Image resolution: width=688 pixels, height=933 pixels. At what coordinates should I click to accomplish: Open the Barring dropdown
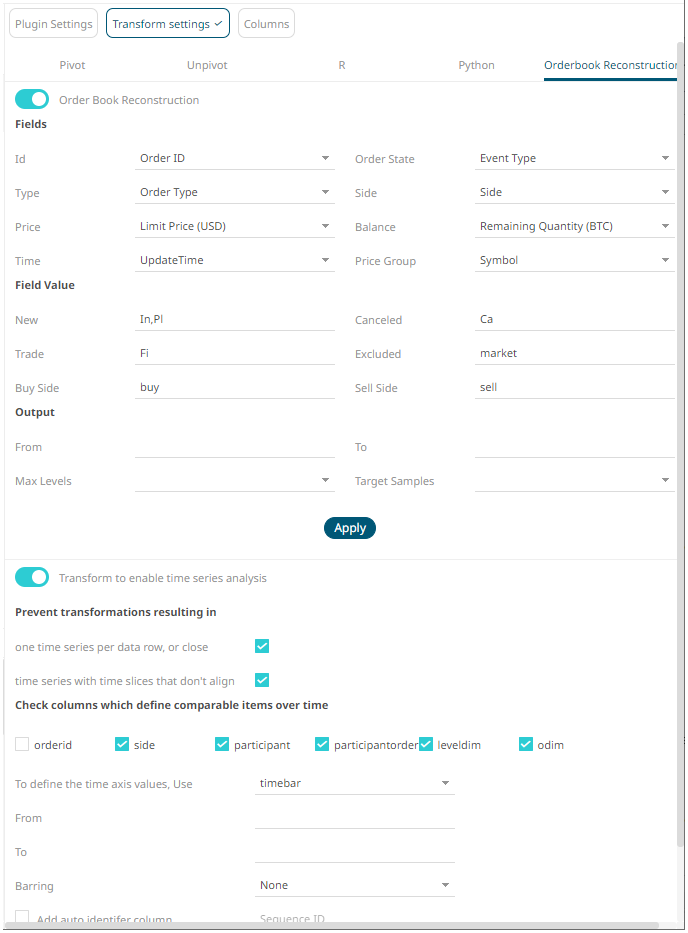click(x=355, y=885)
